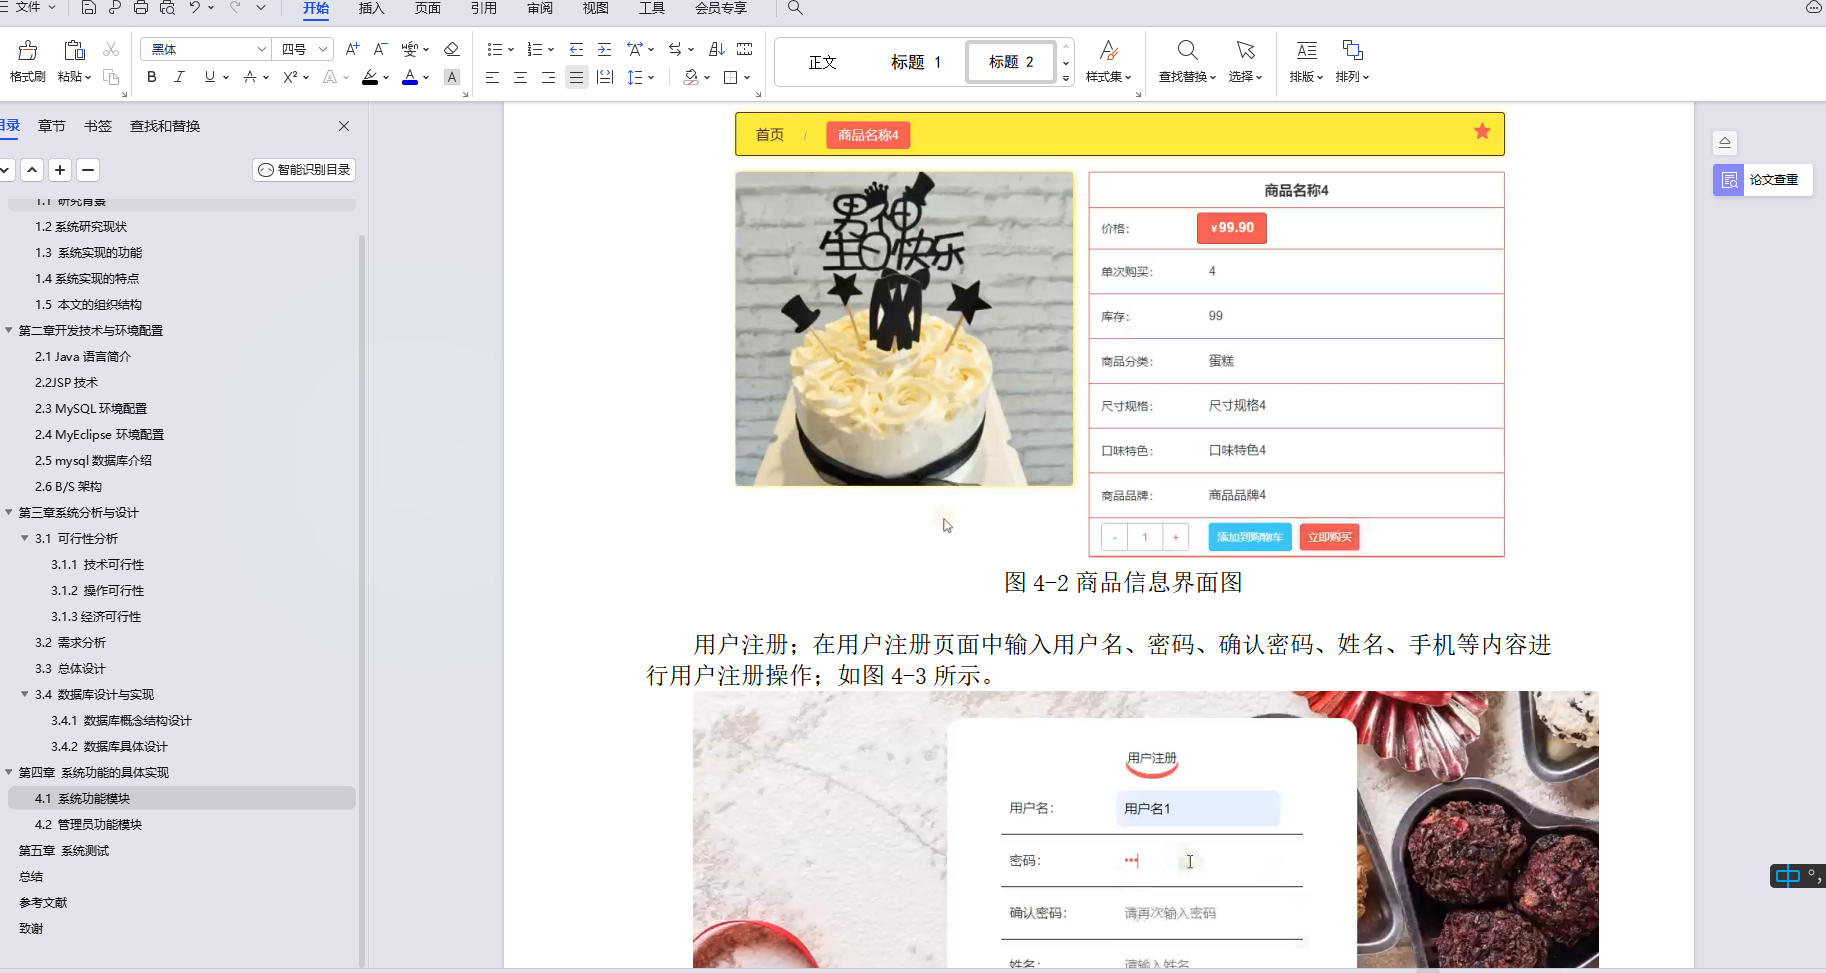Screen dimensions: 1826x973
Task: Click the Save icon in the quick access bar
Action: [89, 8]
